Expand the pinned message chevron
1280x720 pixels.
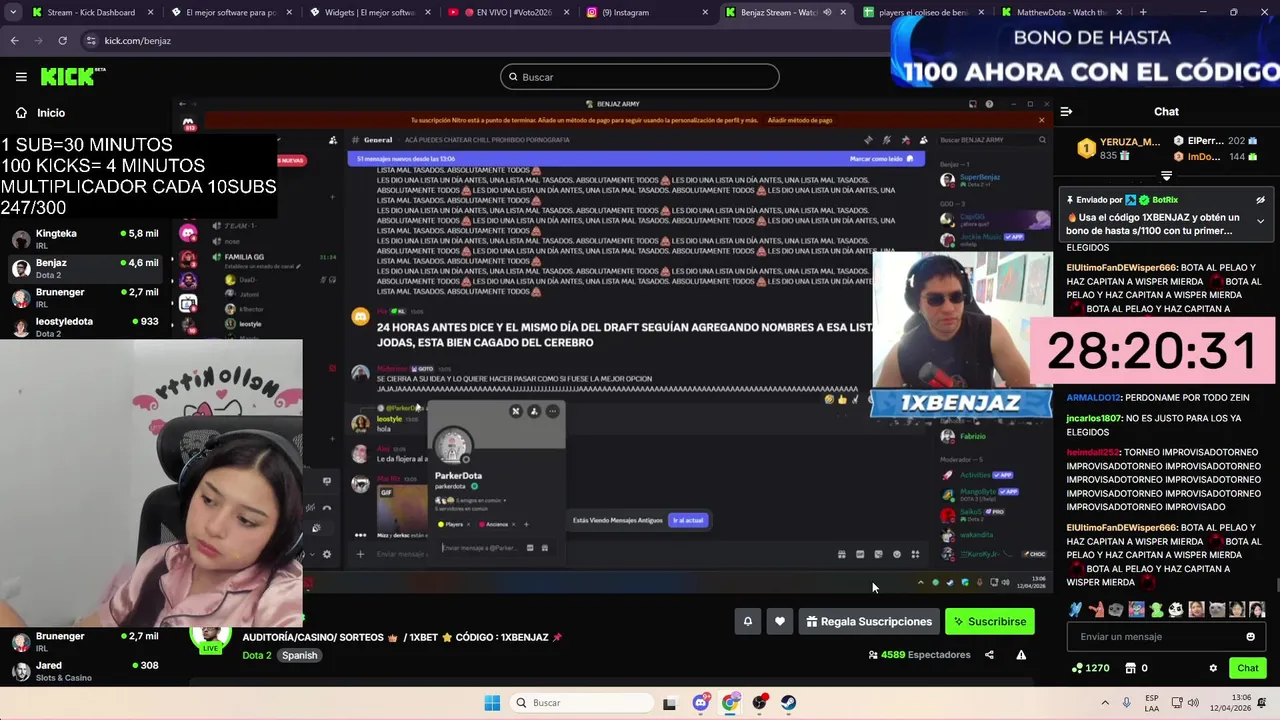(1260, 221)
